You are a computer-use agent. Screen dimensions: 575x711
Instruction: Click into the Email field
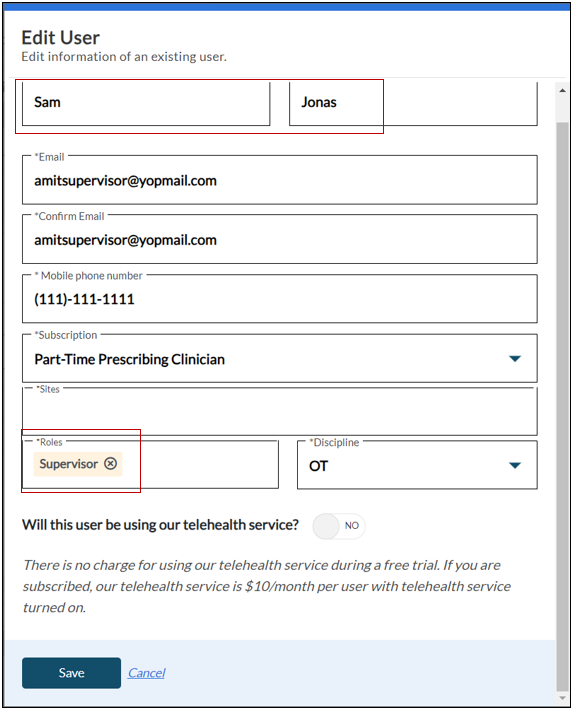[280, 180]
